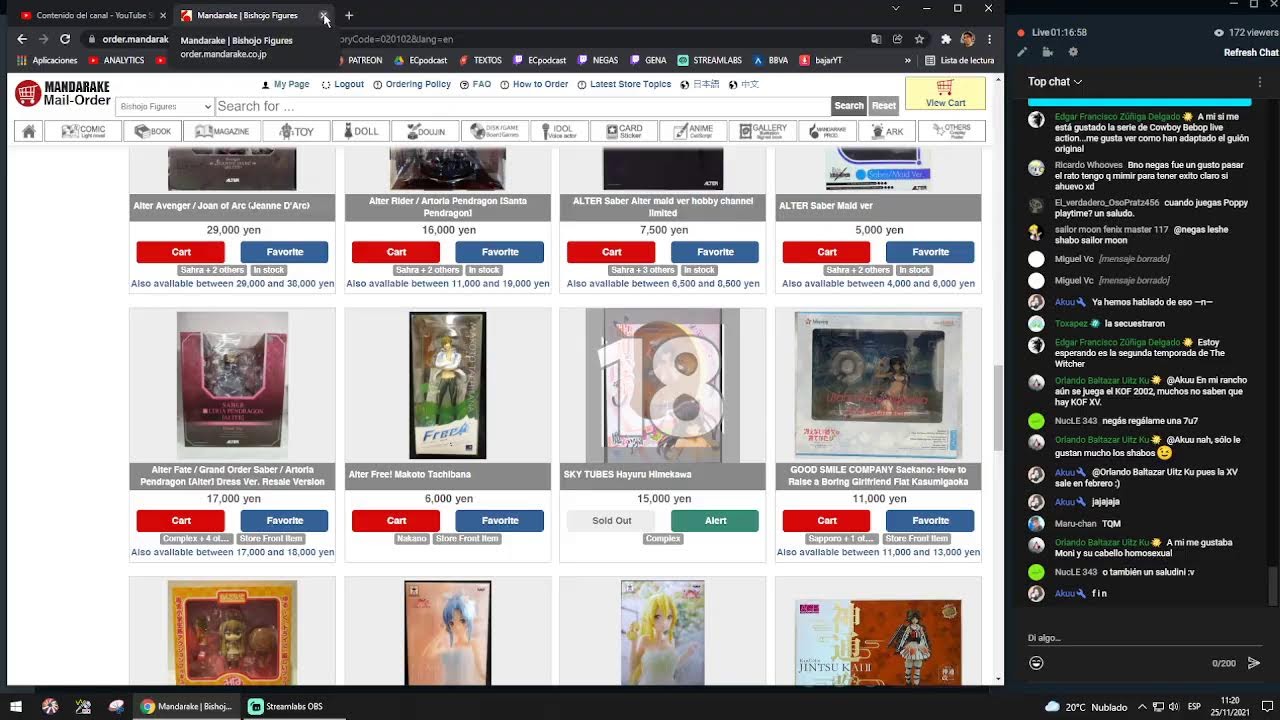Click 'Also available between 17,000 and 18,000 yen'
Screen dimensions: 1280x720
pyautogui.click(x=232, y=552)
